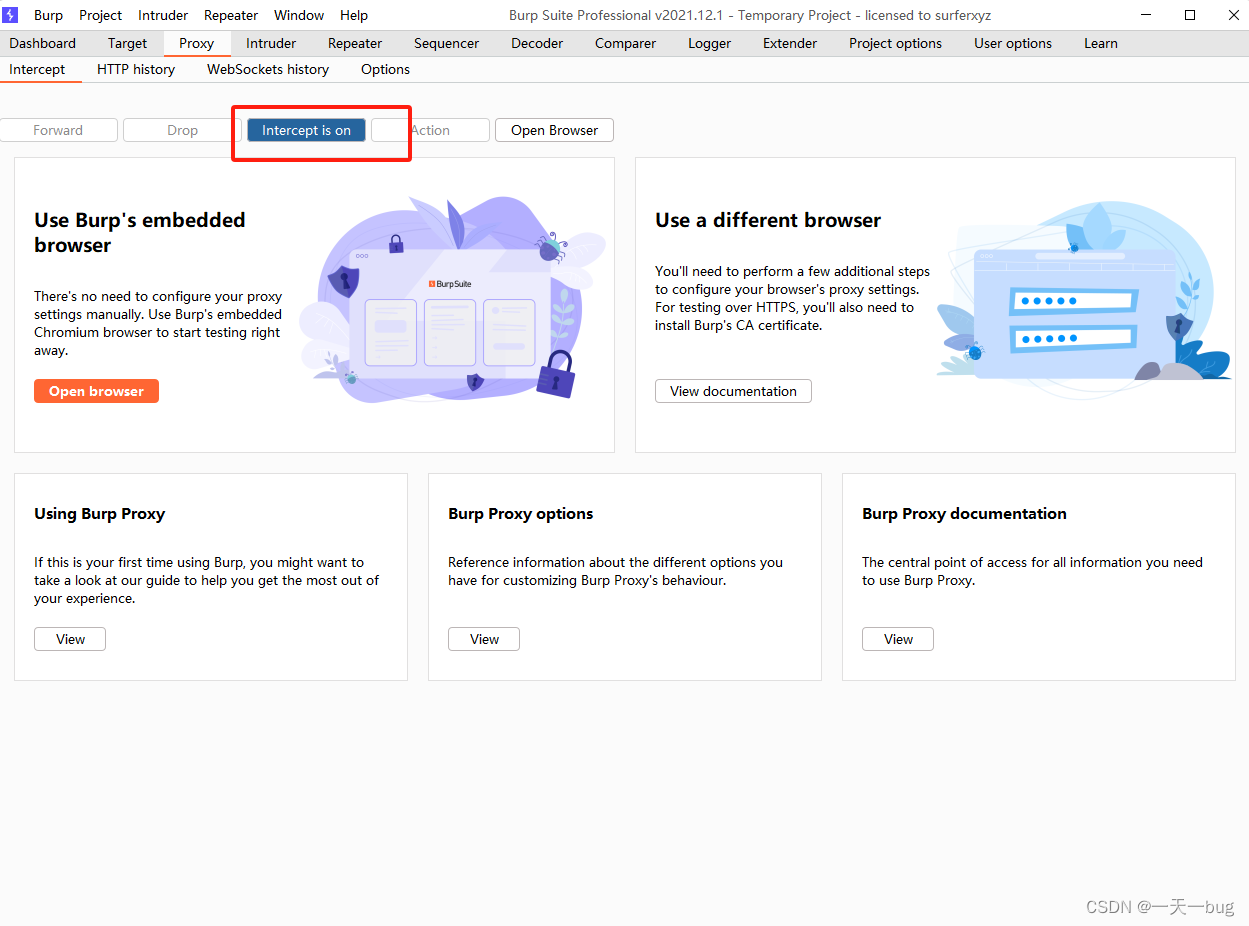Click the Burp Proxy options heading
1249x926 pixels.
[x=521, y=514]
